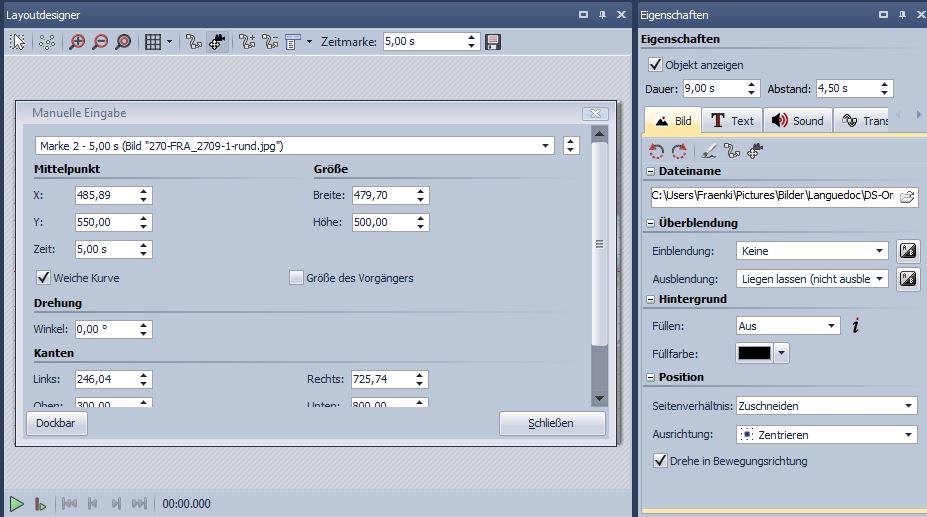Toggle the Objekt anzeigen checkbox
Screen dimensions: 927x517
click(656, 65)
